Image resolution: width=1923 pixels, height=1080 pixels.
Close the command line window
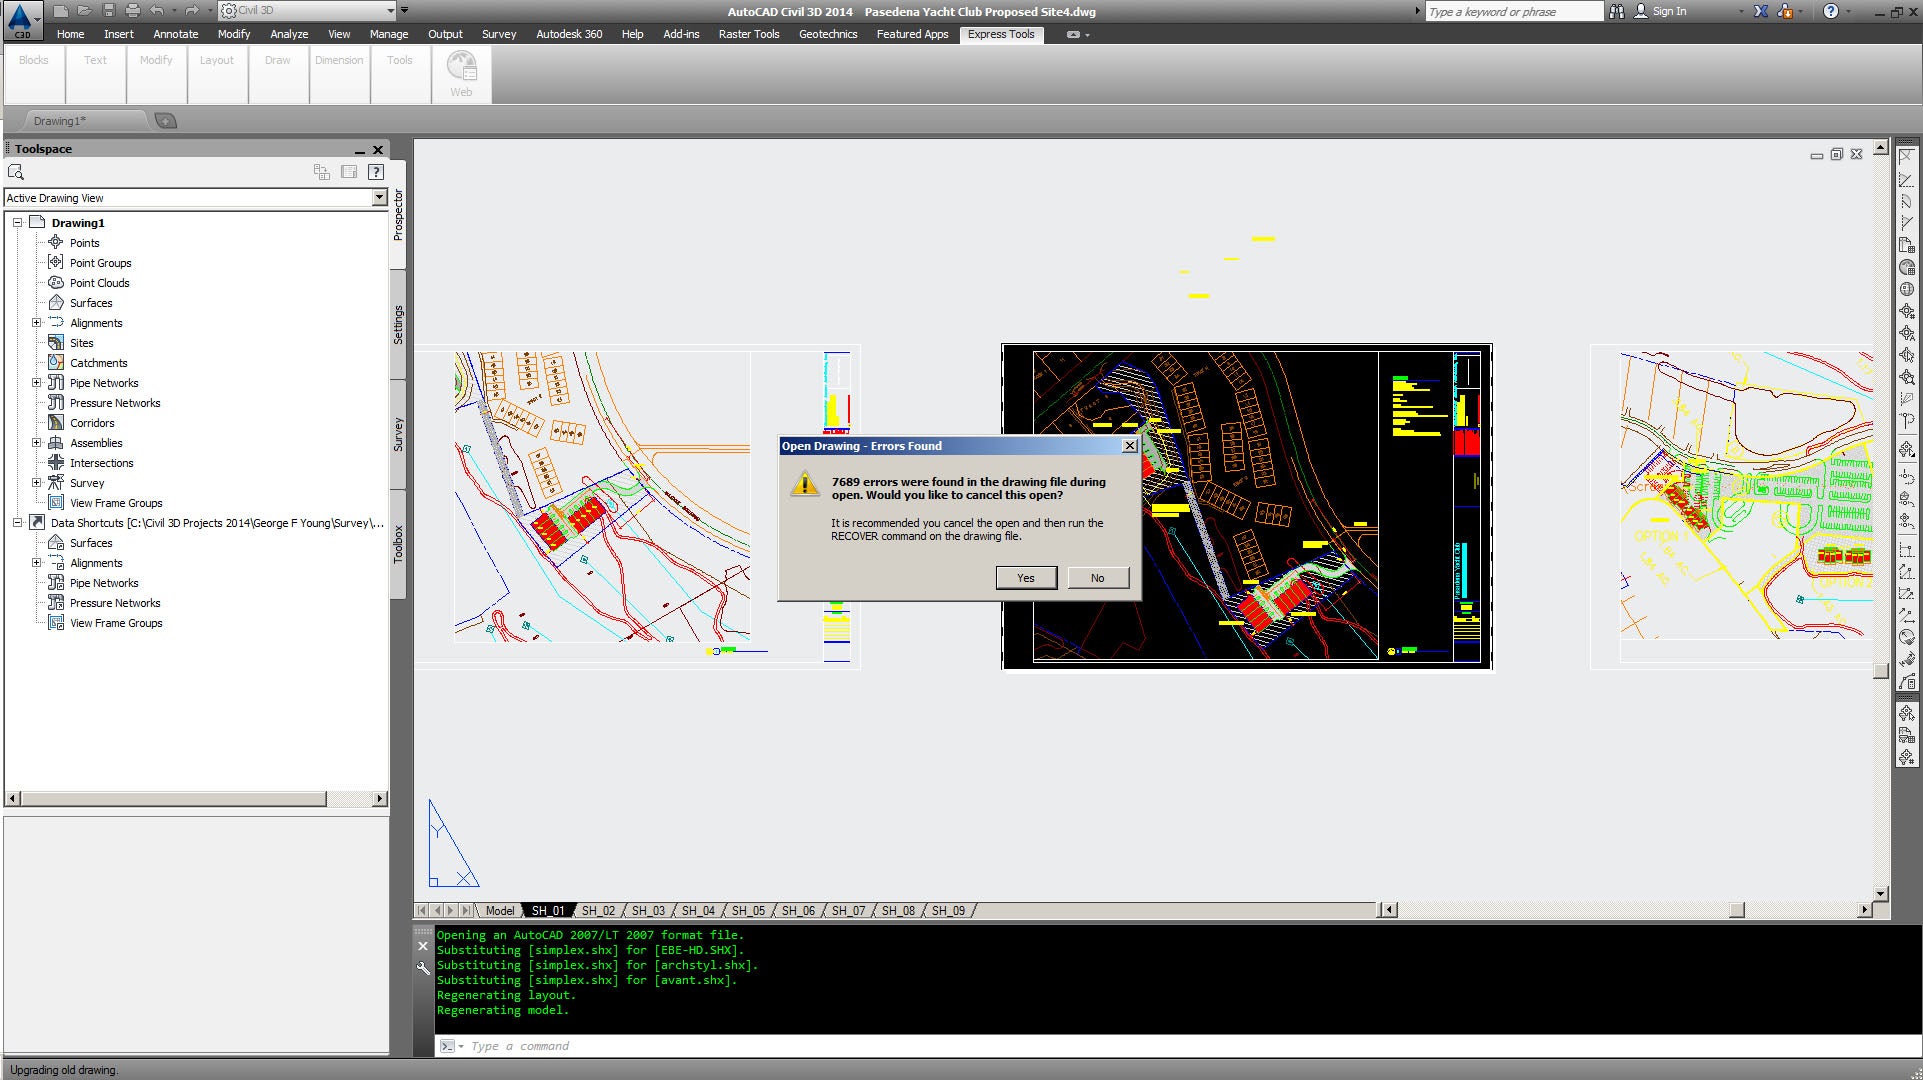pyautogui.click(x=423, y=946)
